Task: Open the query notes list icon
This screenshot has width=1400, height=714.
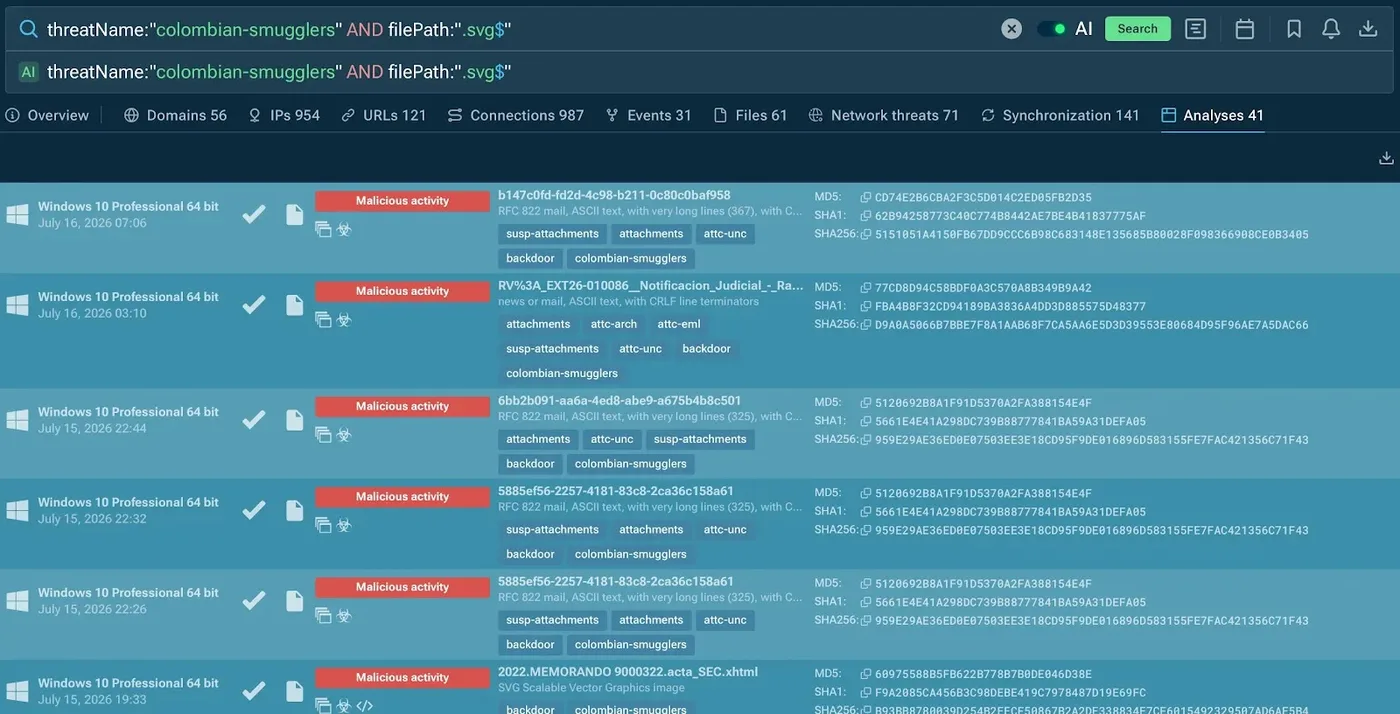Action: pos(1195,29)
